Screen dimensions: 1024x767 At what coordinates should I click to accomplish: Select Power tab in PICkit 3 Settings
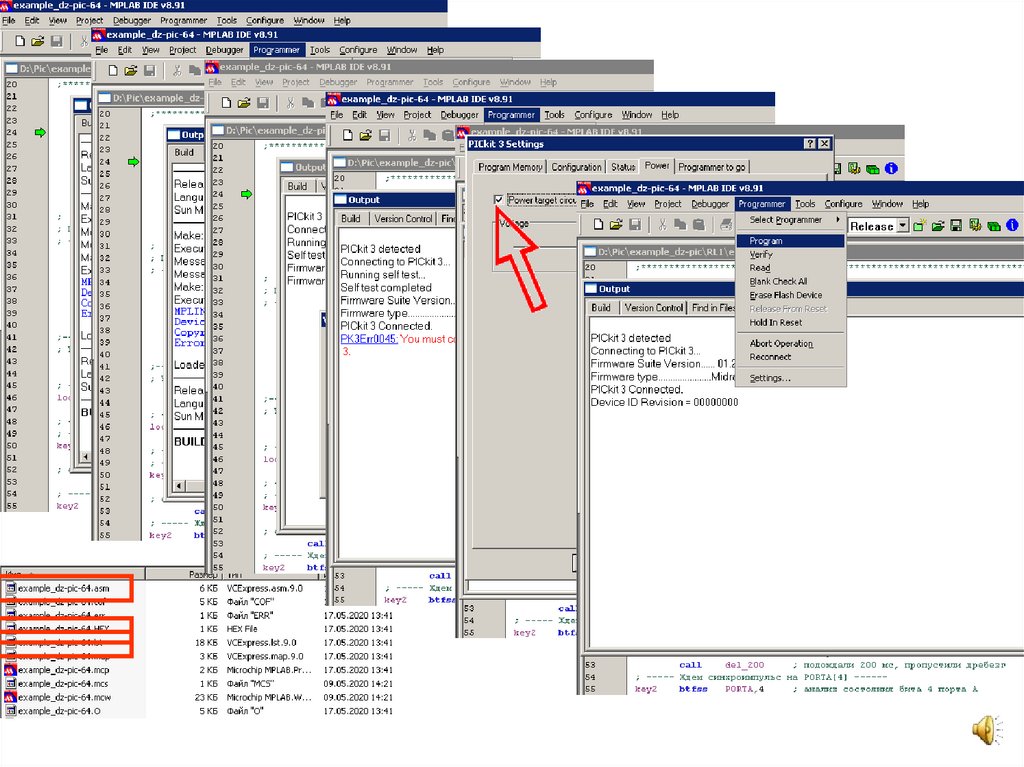[657, 166]
